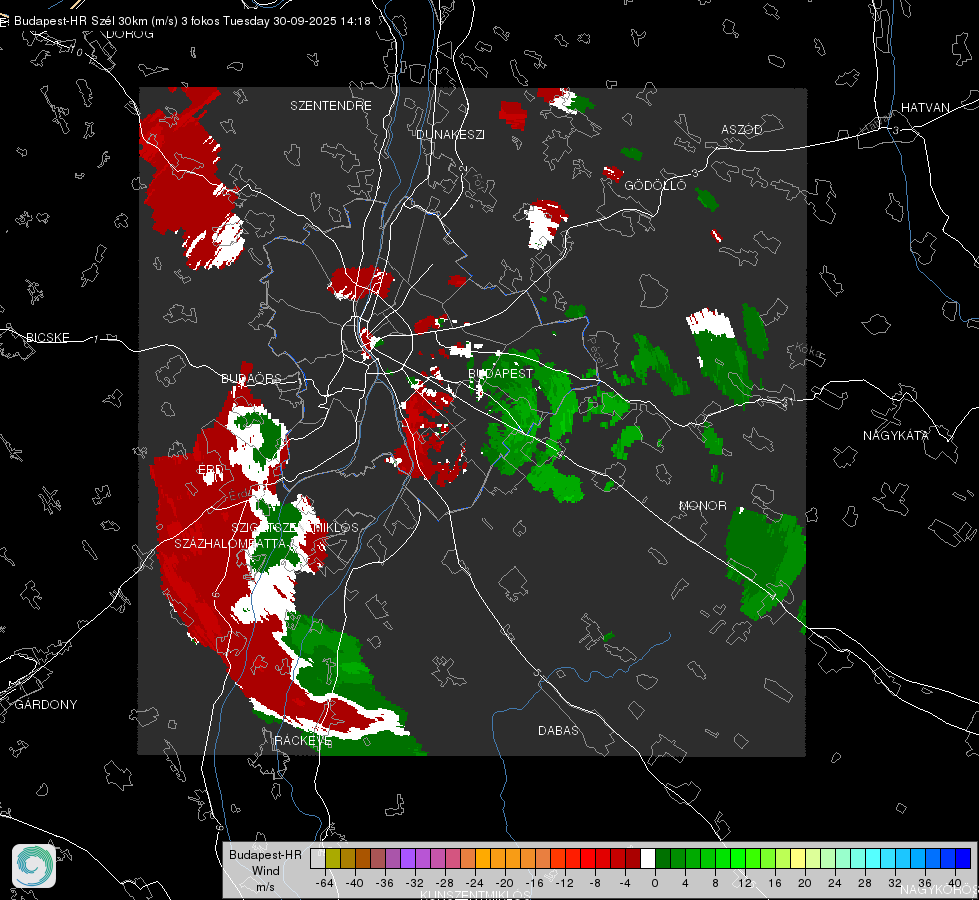Click the swirl logo icon
979x900 pixels.
(x=34, y=866)
